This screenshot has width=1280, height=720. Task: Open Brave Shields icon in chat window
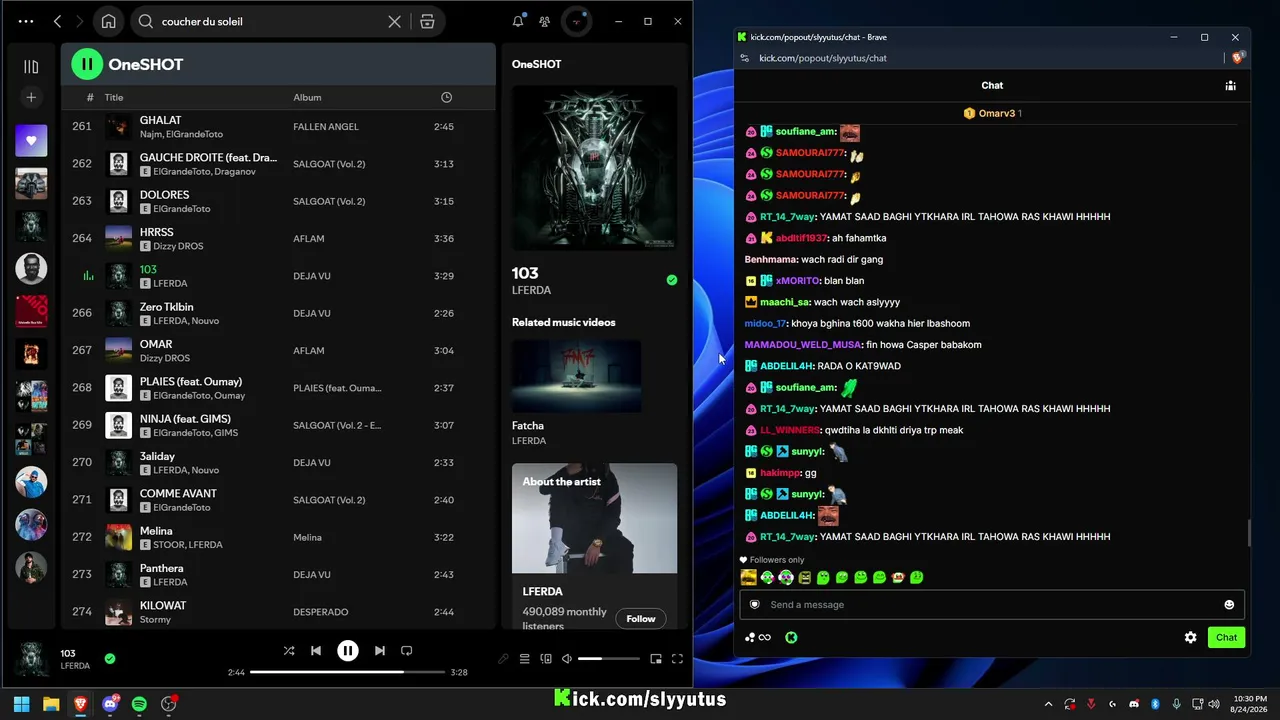pos(1237,58)
